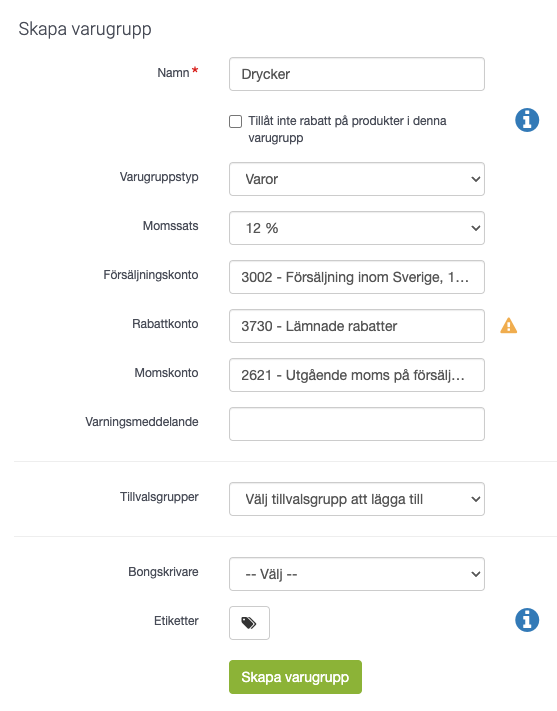This screenshot has width=557, height=711.
Task: Expand the Bongskrivare '-- Välj --' dropdown
Action: tap(357, 574)
